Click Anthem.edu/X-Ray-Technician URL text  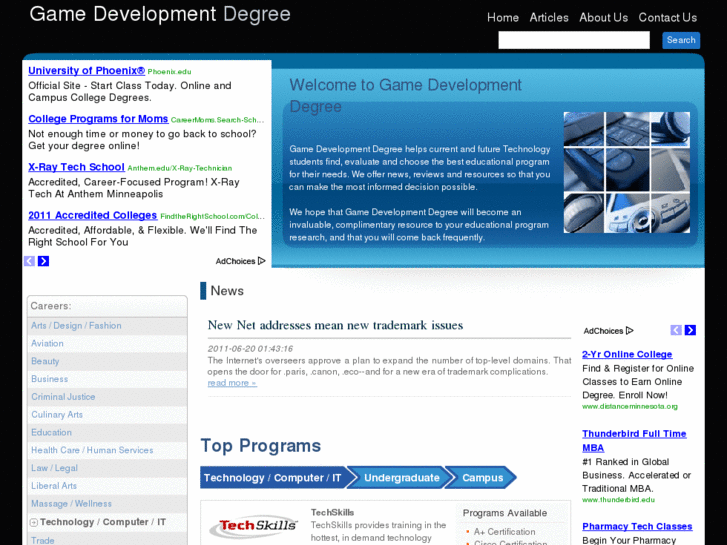pyautogui.click(x=180, y=168)
